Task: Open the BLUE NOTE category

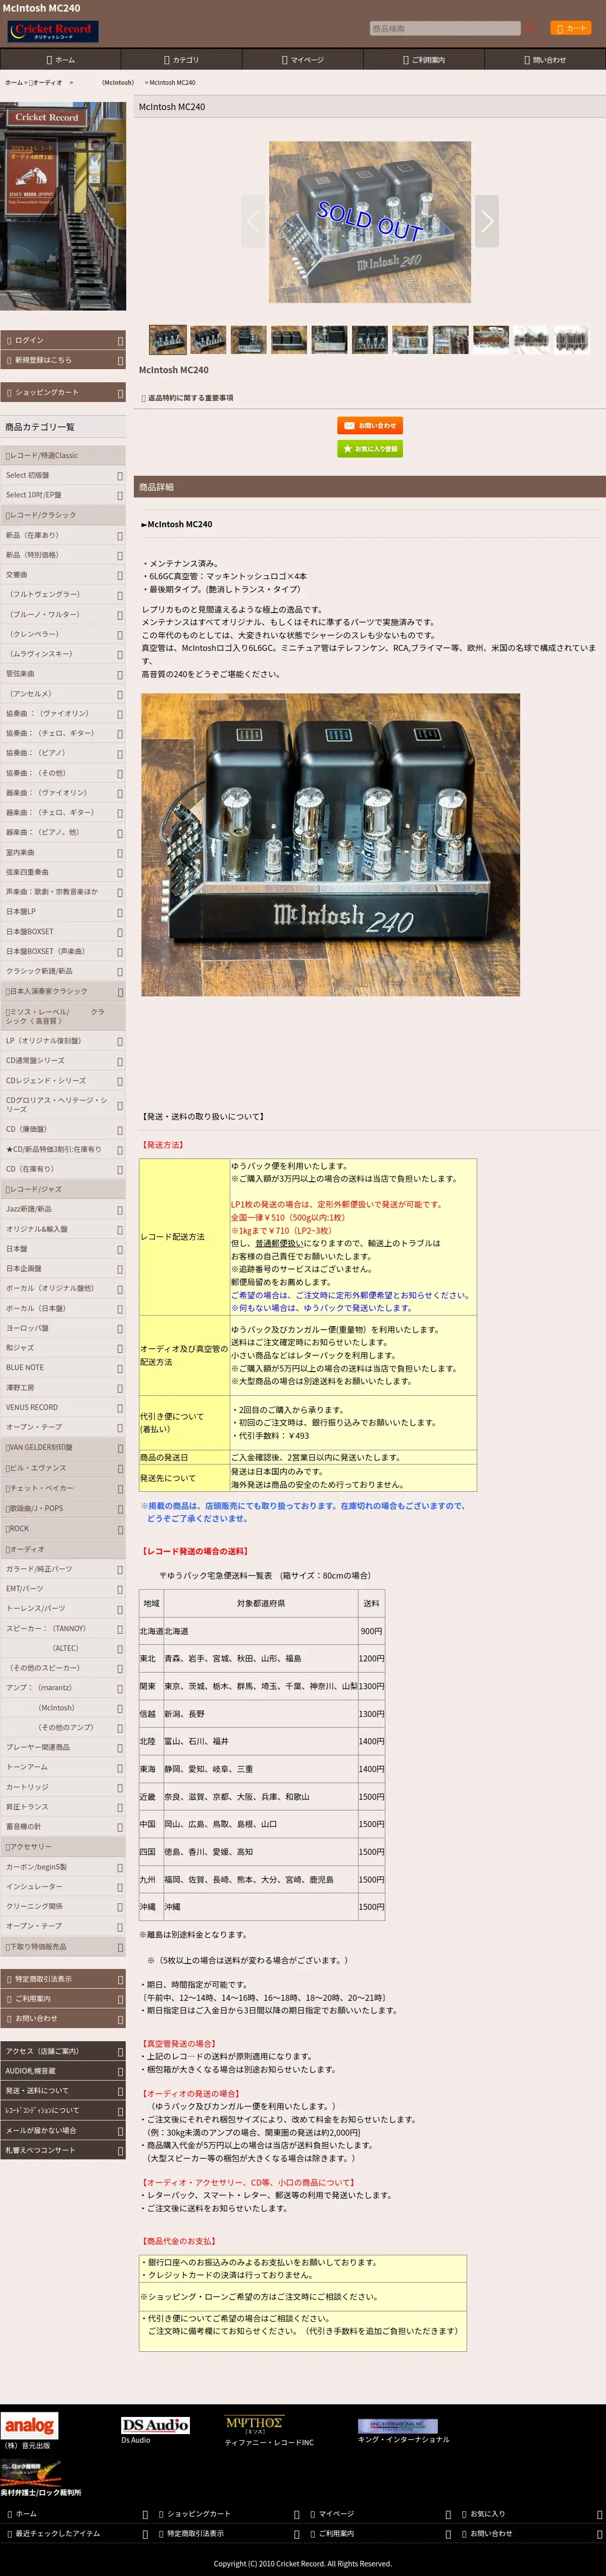Action: [x=63, y=1367]
